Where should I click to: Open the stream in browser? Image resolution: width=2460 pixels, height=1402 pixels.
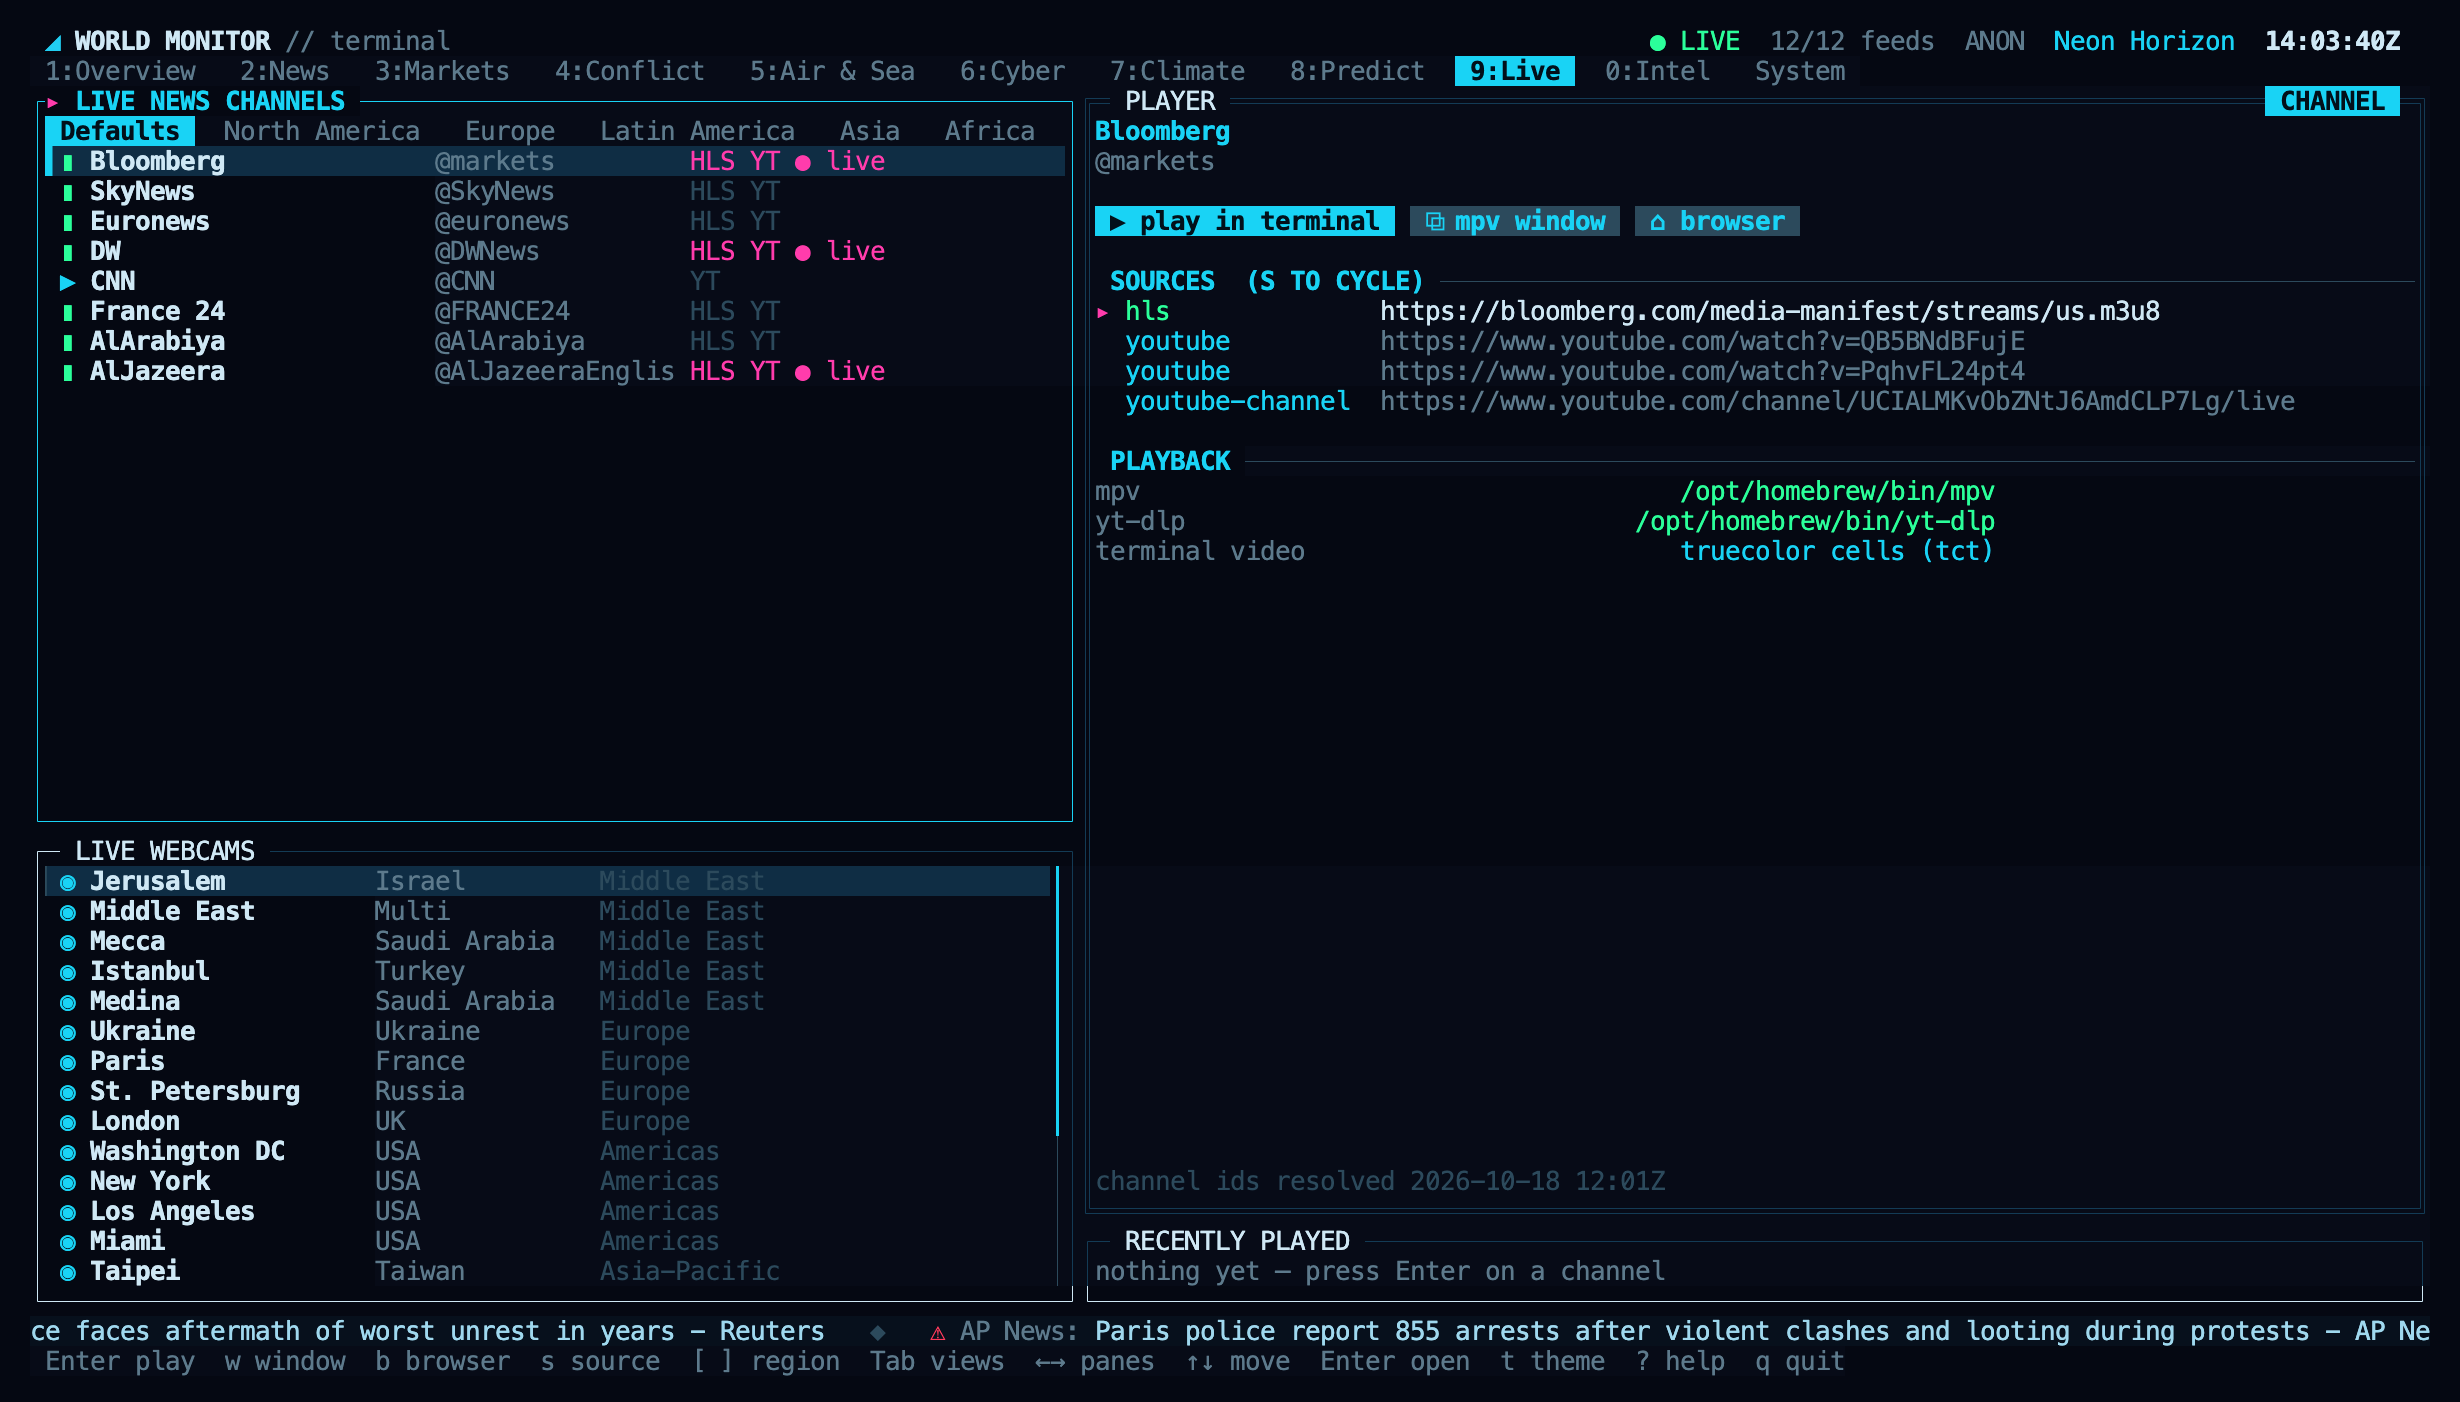click(1717, 221)
